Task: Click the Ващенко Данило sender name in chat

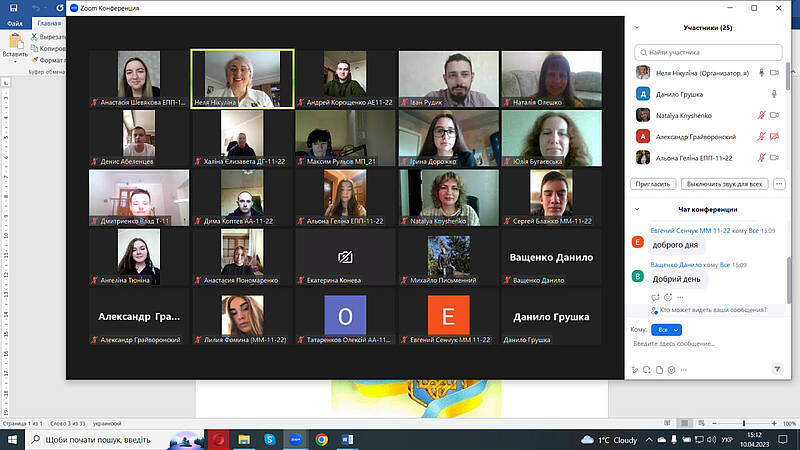Action: pyautogui.click(x=676, y=265)
